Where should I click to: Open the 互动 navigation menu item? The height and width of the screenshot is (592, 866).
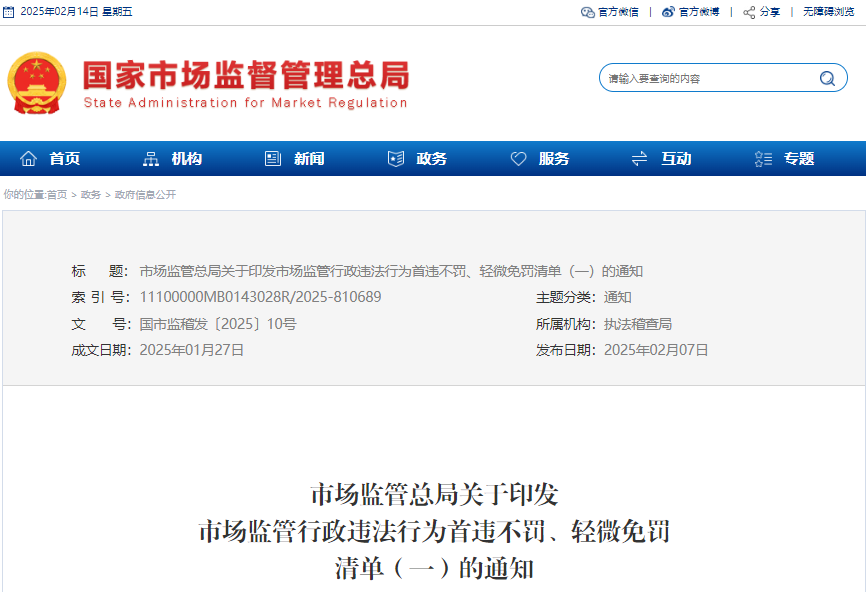[x=677, y=159]
